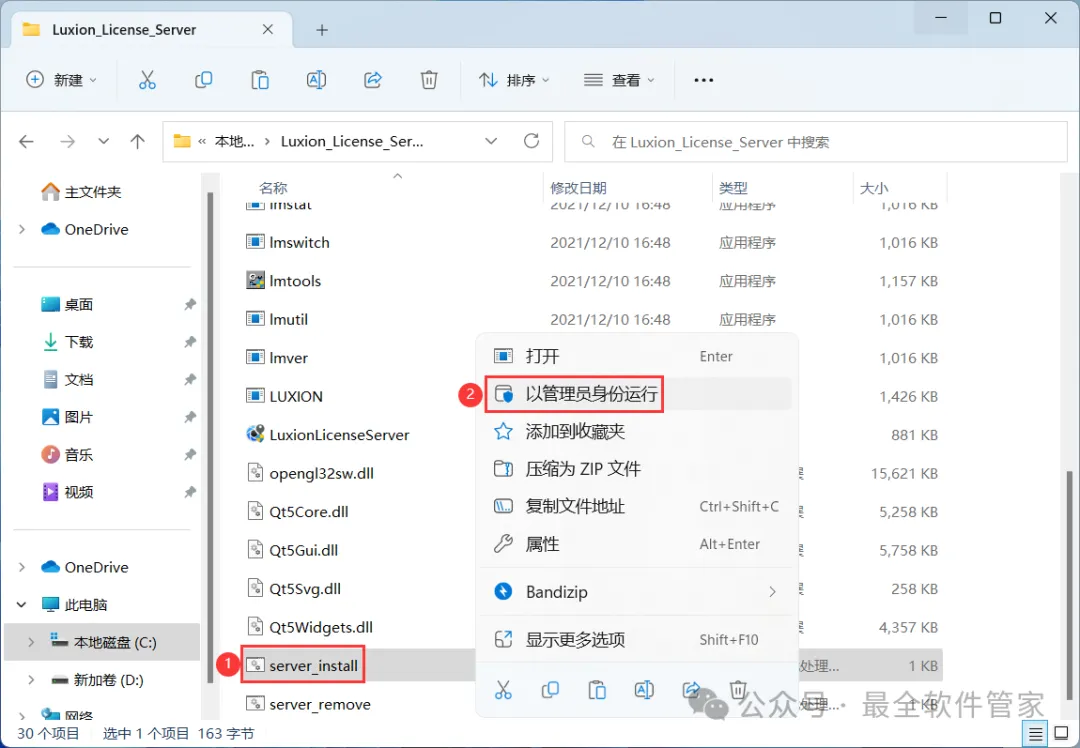Open the 查看 view dropdown
1080x748 pixels.
click(619, 80)
